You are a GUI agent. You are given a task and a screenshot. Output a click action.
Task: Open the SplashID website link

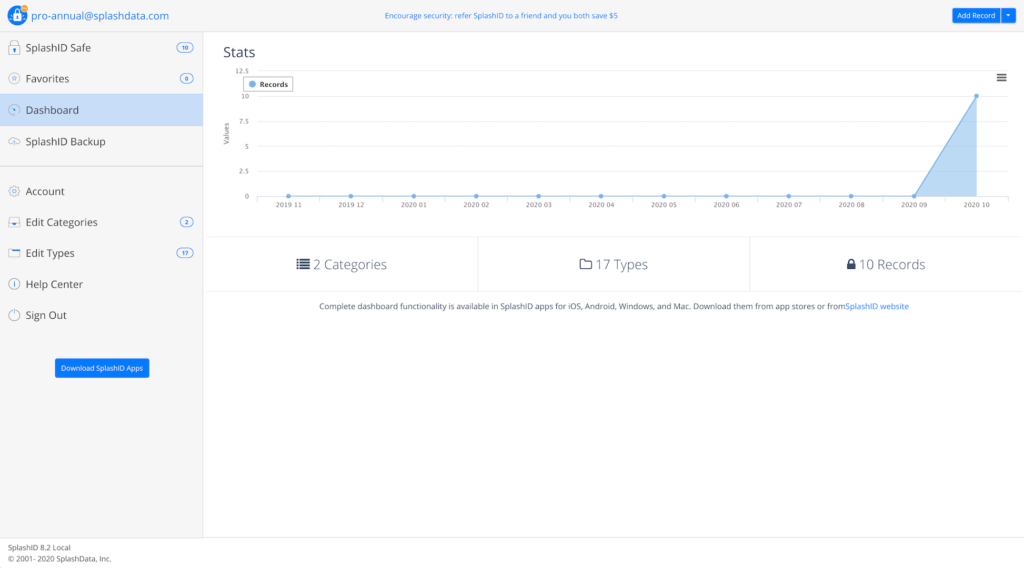[x=877, y=306]
